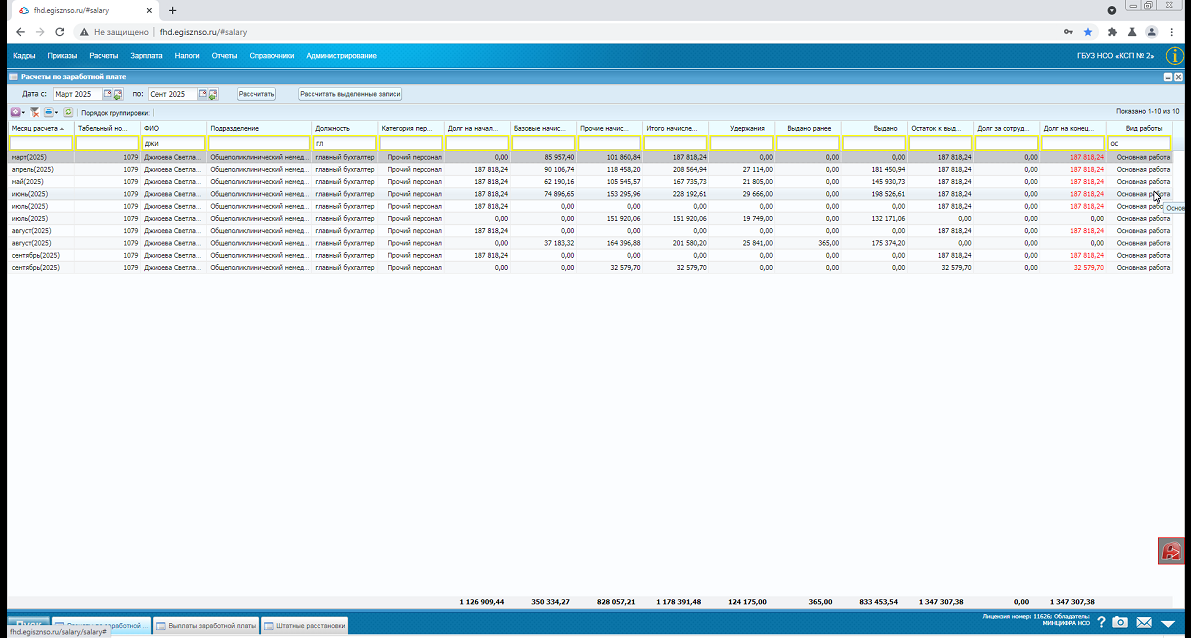Take a screenshot with the camera icon

click(1120, 622)
